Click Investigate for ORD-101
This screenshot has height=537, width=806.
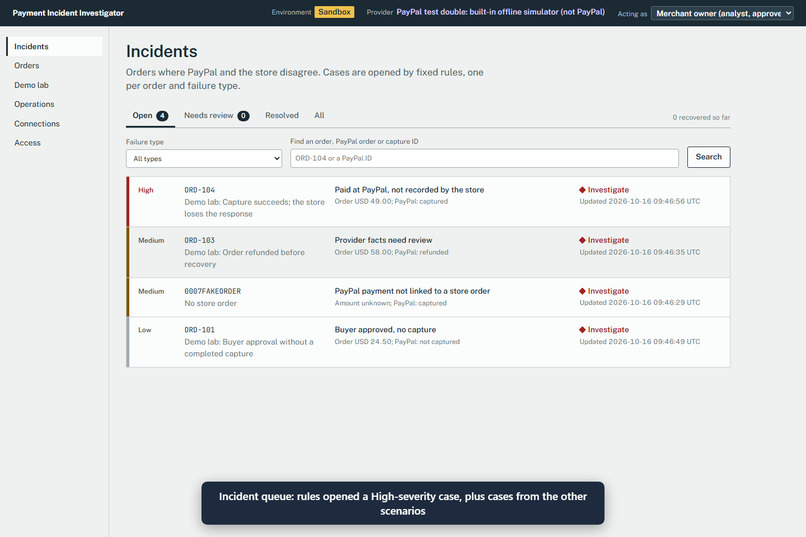608,329
